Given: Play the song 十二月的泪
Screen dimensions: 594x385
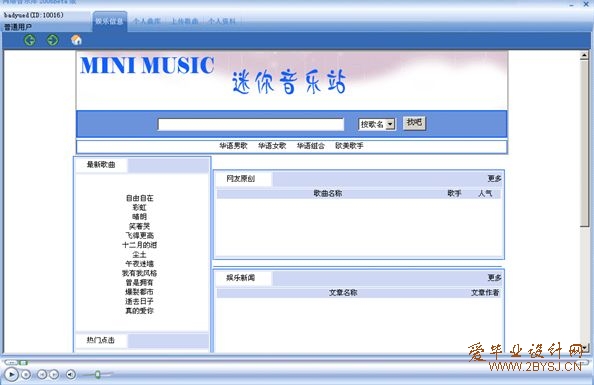Looking at the screenshot, I should point(139,245).
